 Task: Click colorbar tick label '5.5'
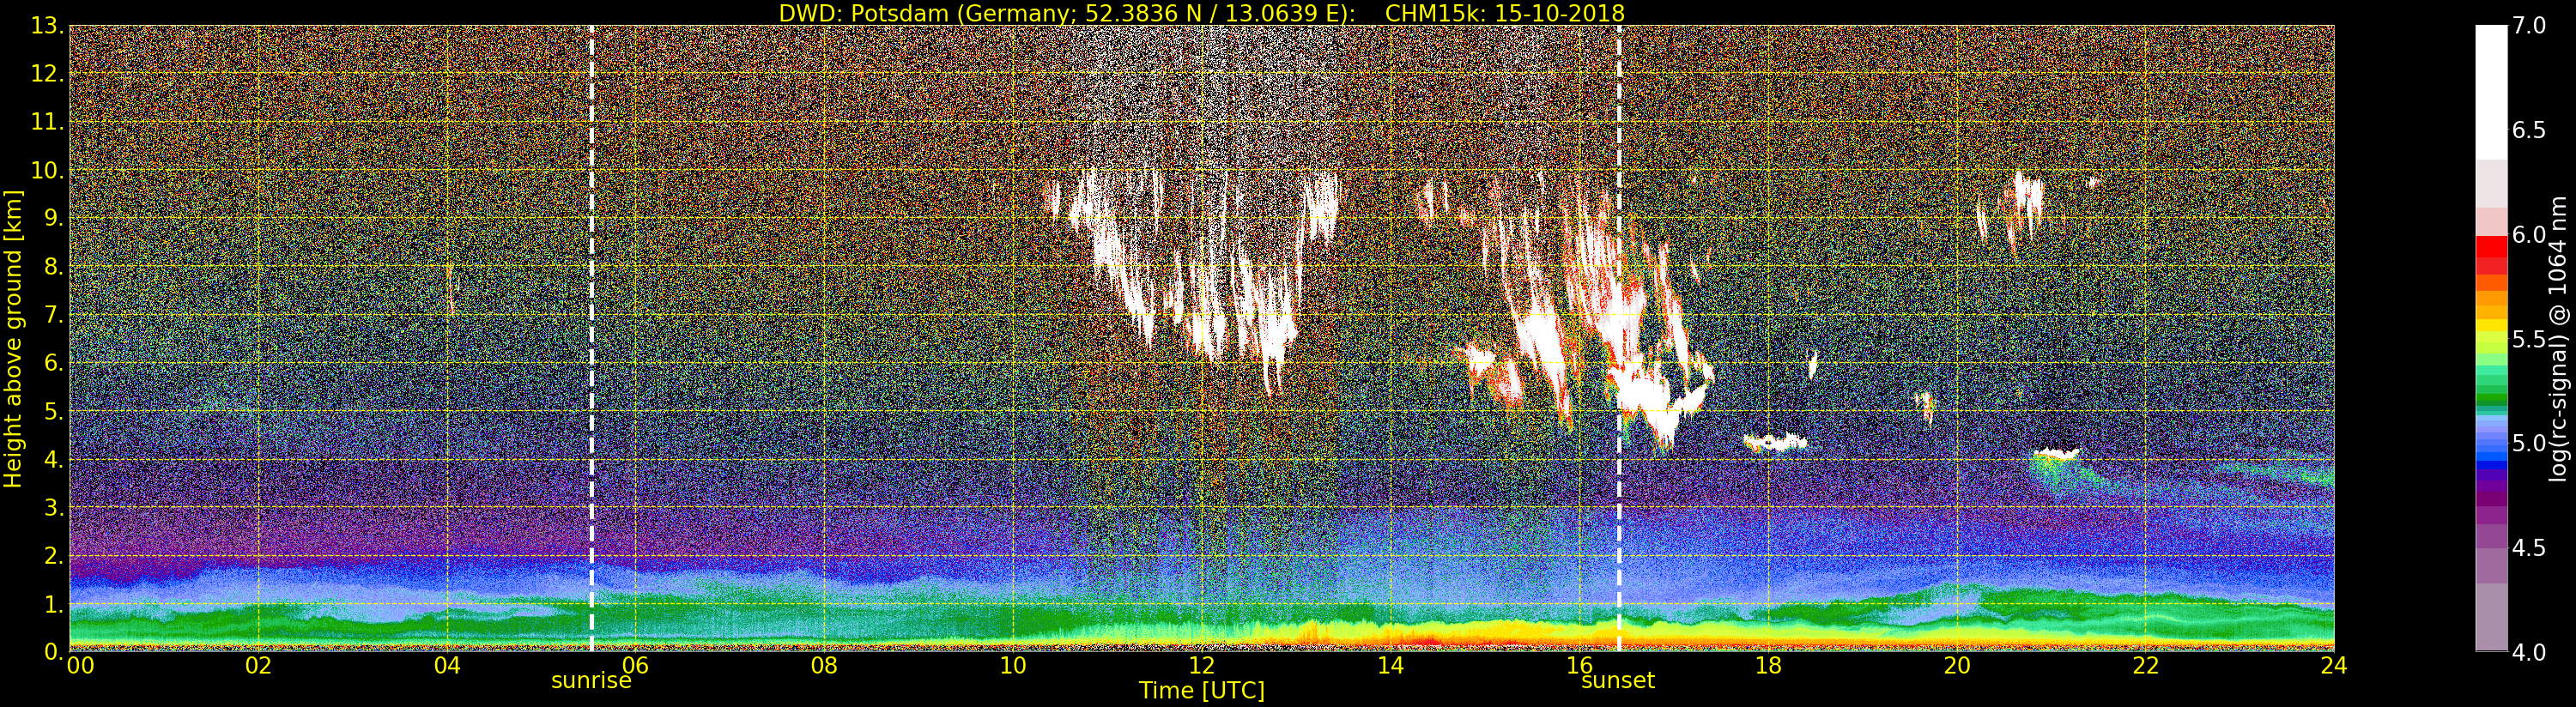click(x=2529, y=339)
